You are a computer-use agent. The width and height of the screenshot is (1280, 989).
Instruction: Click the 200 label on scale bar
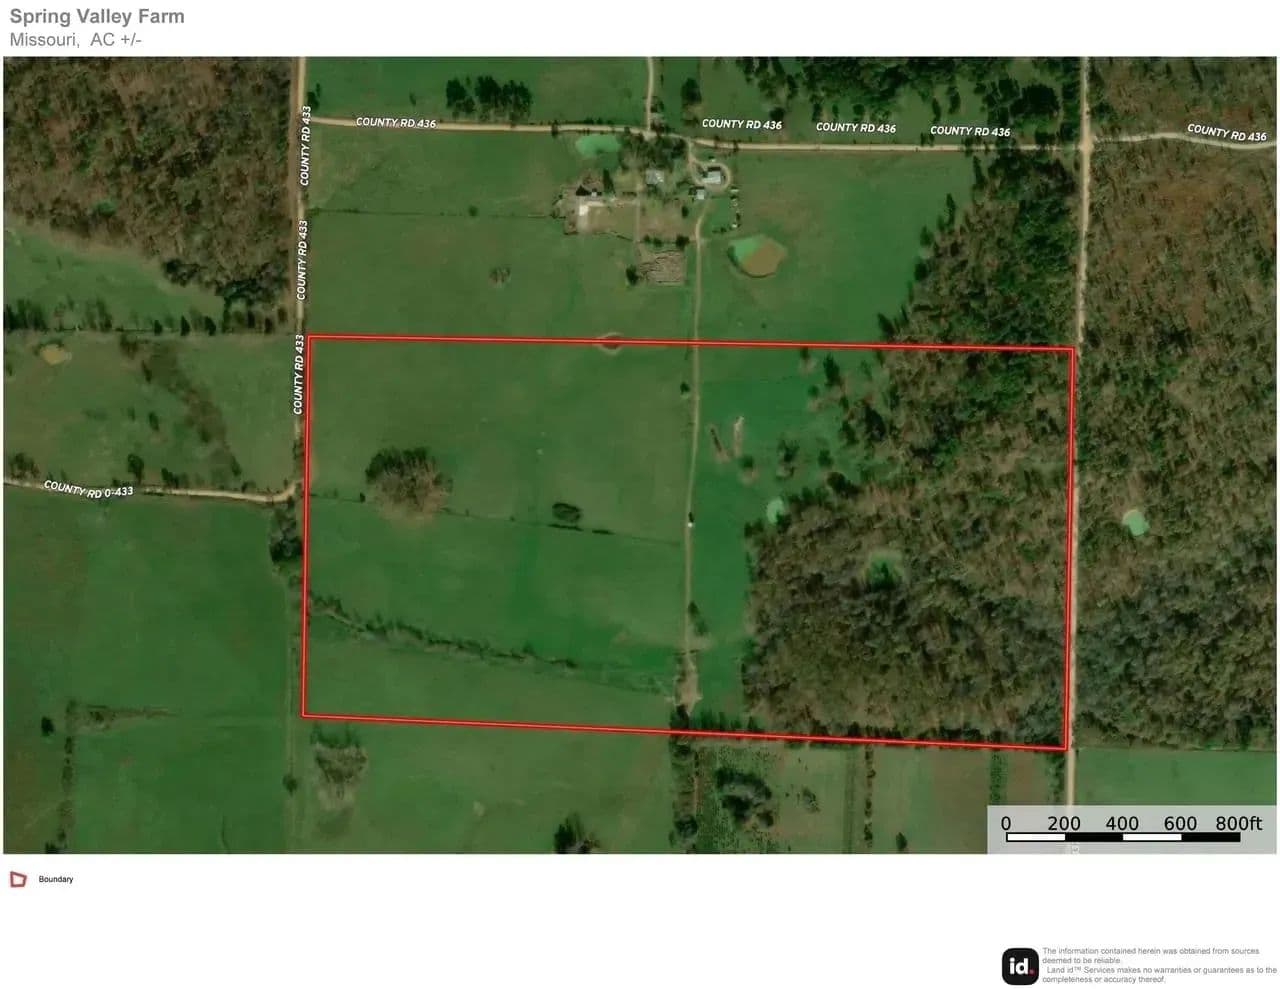pyautogui.click(x=1064, y=823)
